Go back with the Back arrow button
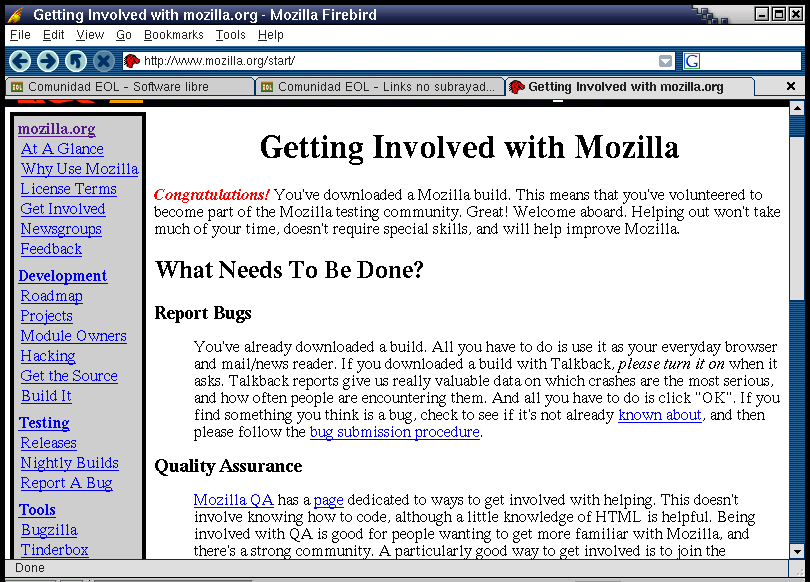The image size is (810, 582). [x=20, y=61]
